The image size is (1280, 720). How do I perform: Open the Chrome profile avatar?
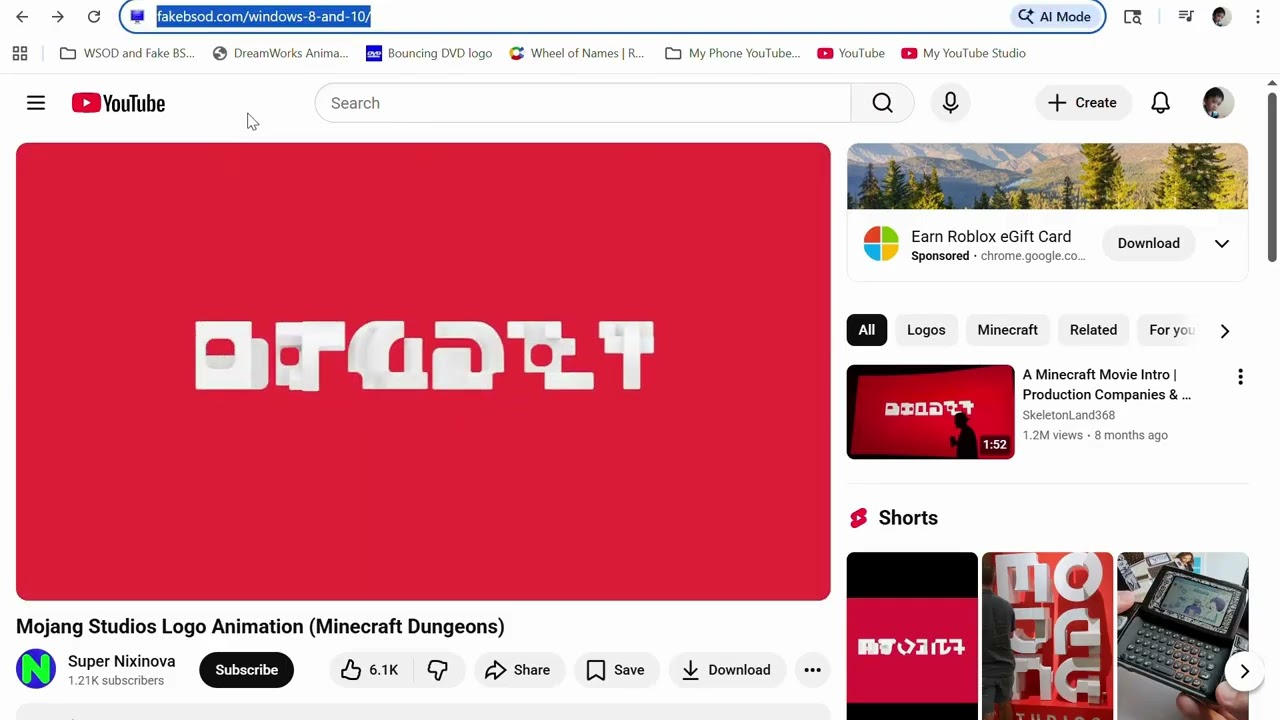[1221, 17]
